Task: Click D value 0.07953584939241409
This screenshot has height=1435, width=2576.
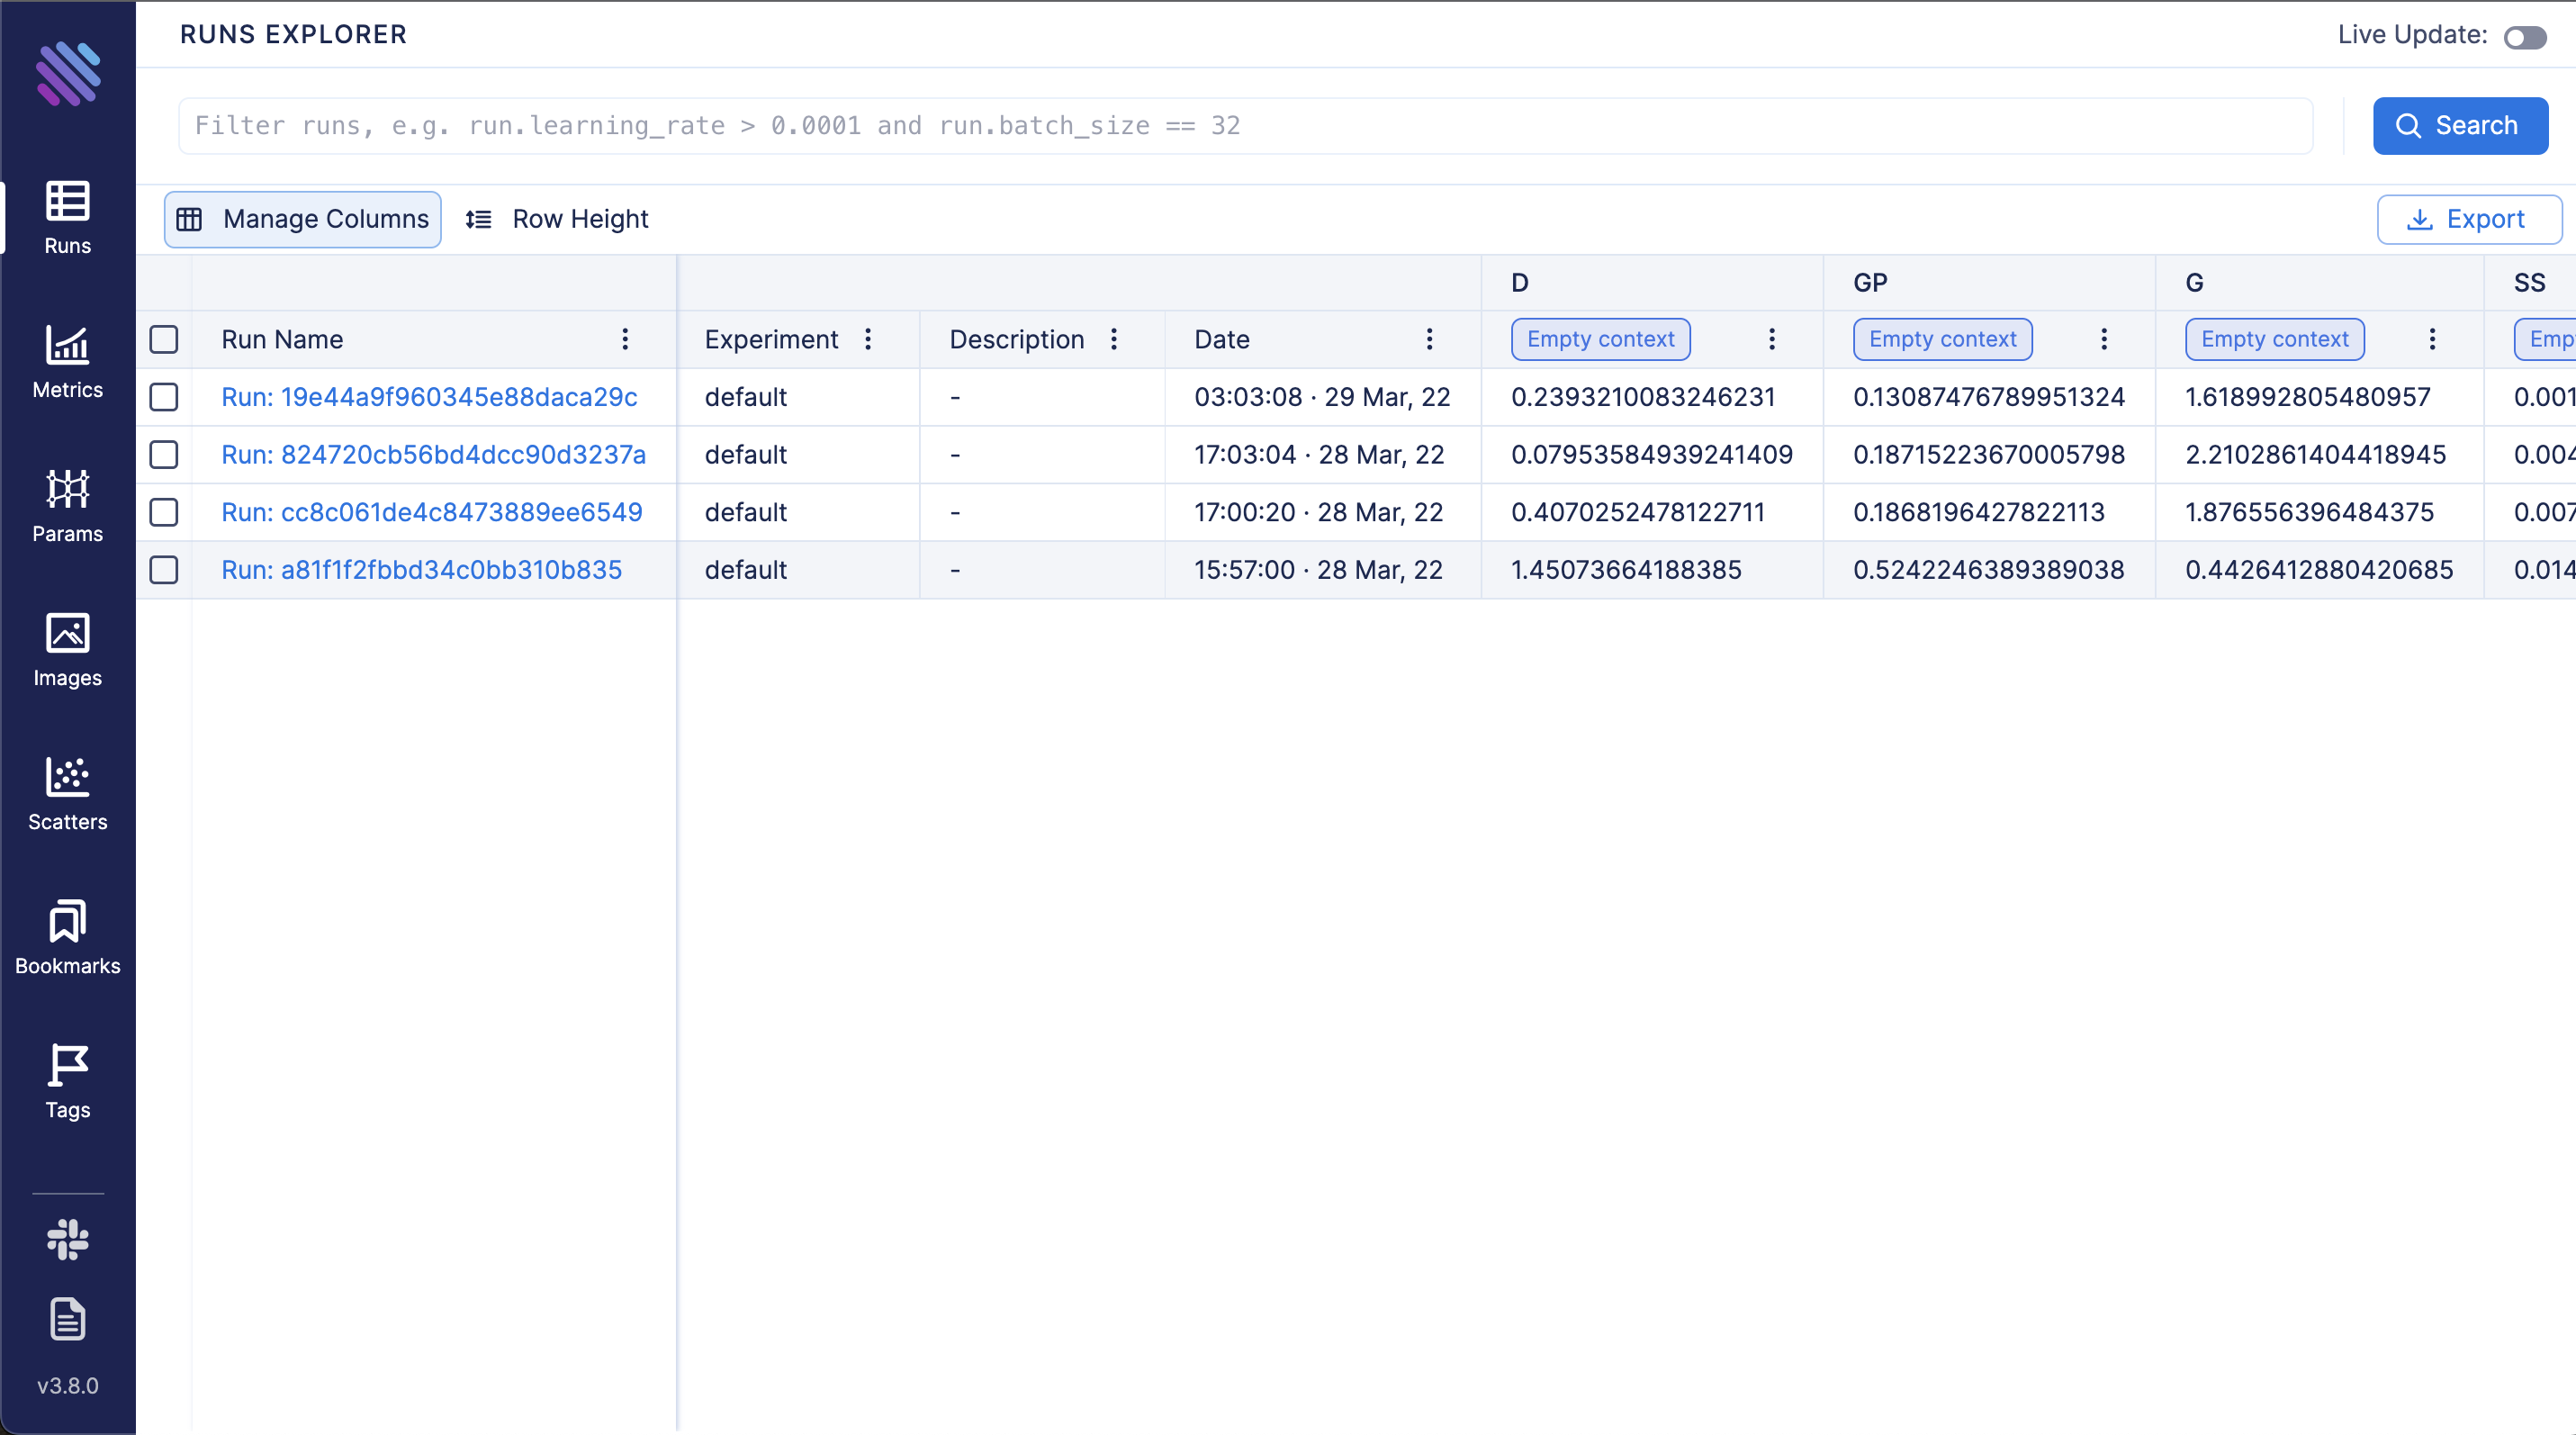Action: [x=1652, y=455]
